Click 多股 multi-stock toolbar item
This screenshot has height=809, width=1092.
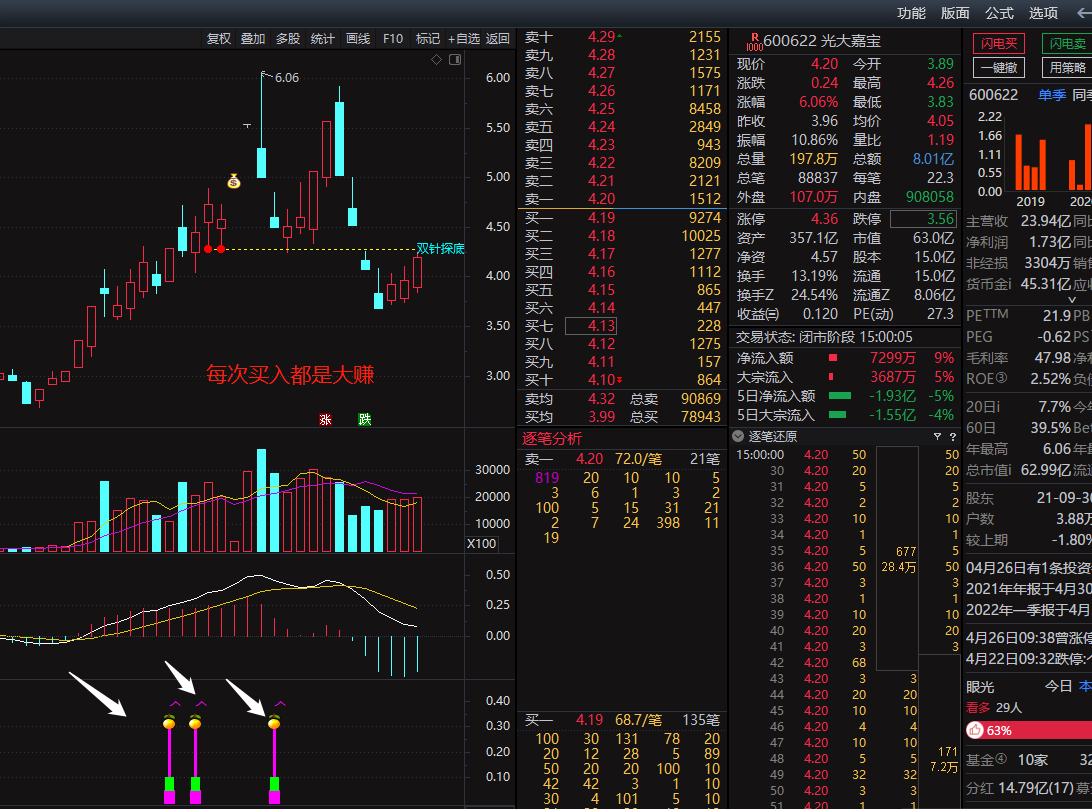click(x=288, y=38)
